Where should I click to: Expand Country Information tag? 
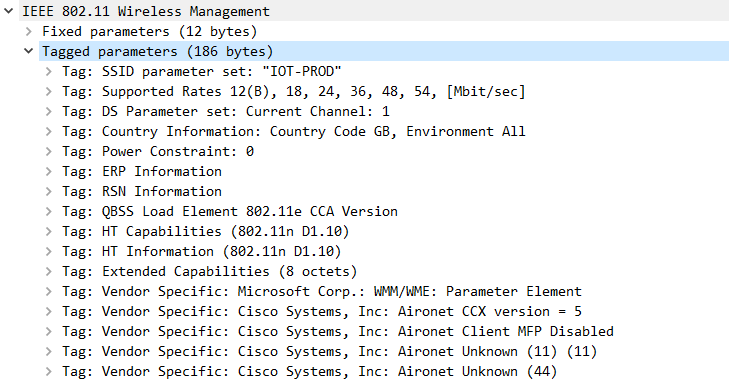pyautogui.click(x=48, y=131)
